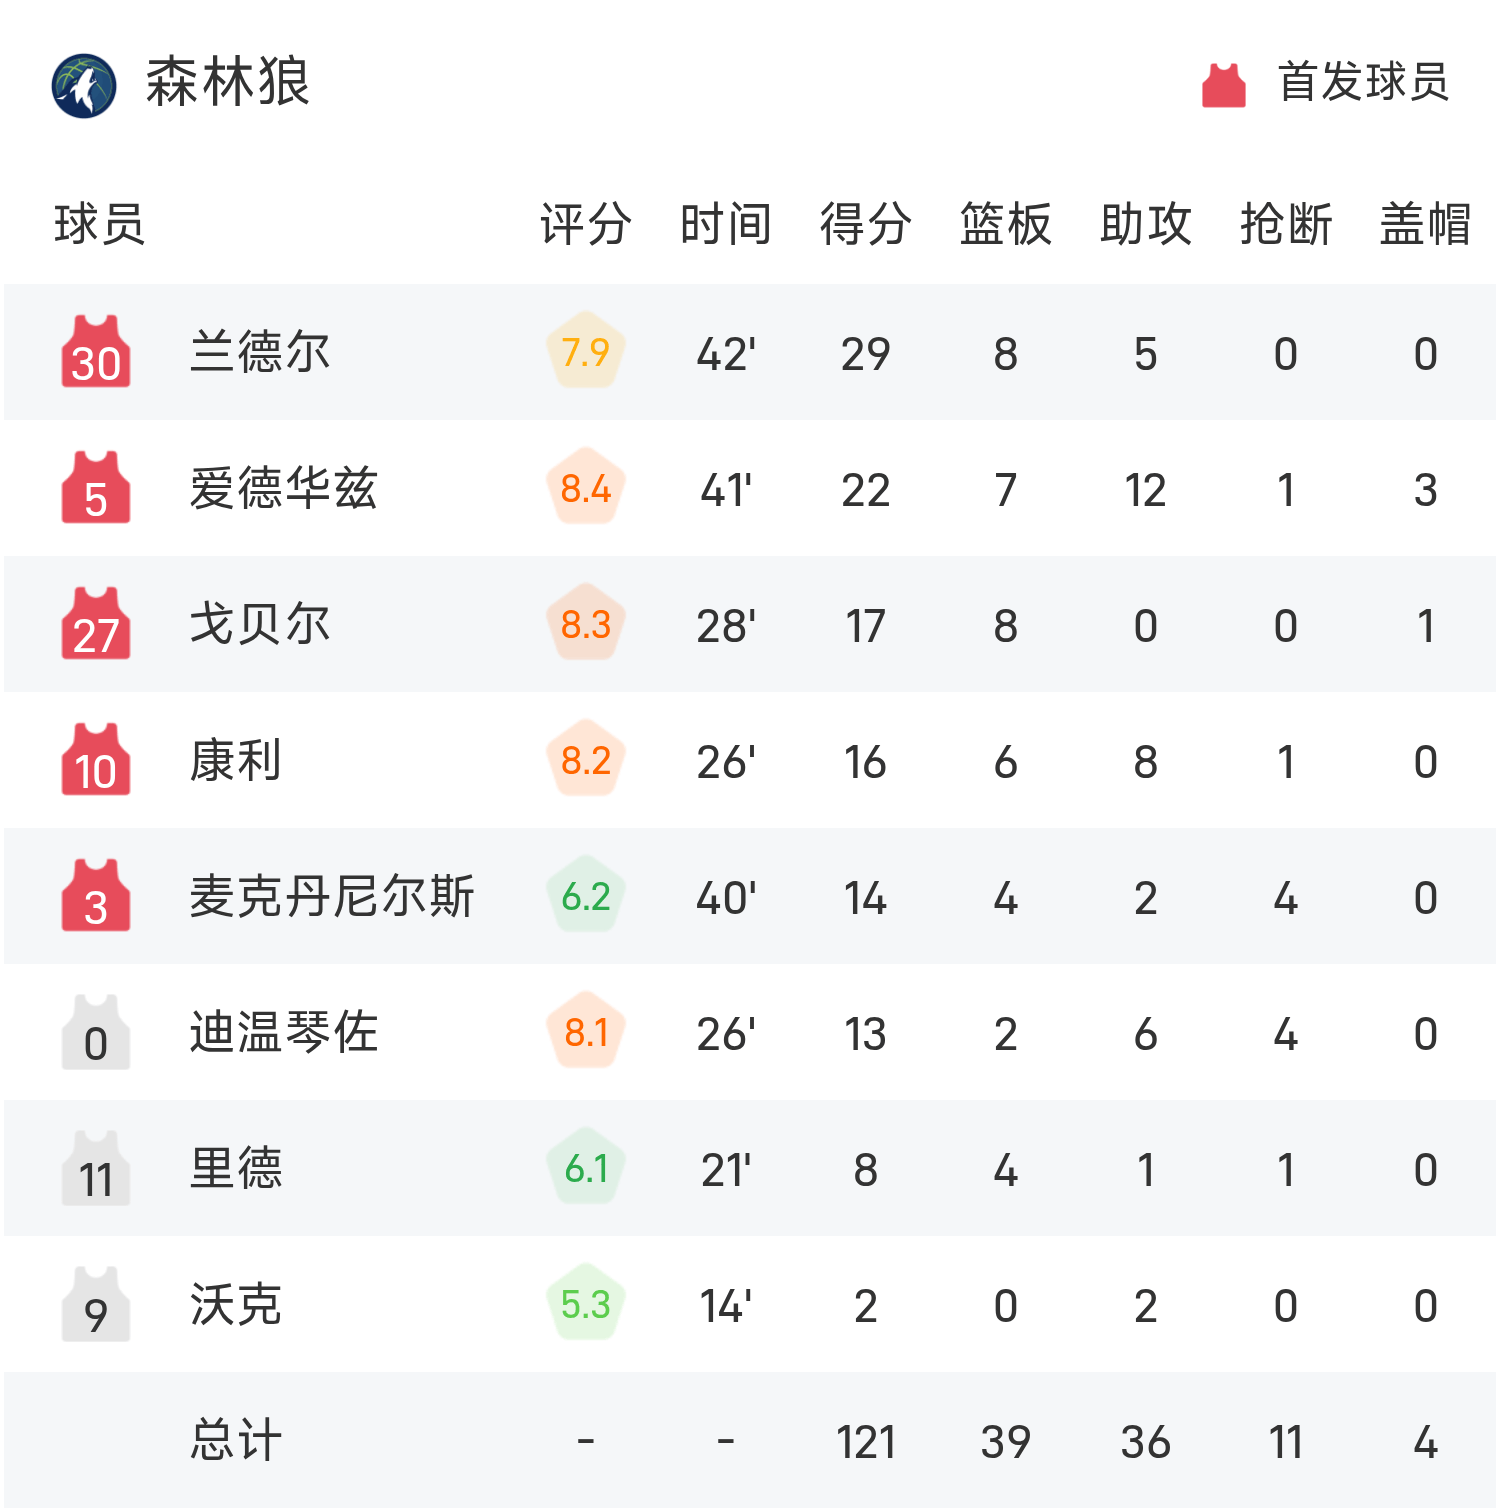Screen dimensions: 1500x1512
Task: Click the green 5.3 rating badge
Action: (x=585, y=1305)
